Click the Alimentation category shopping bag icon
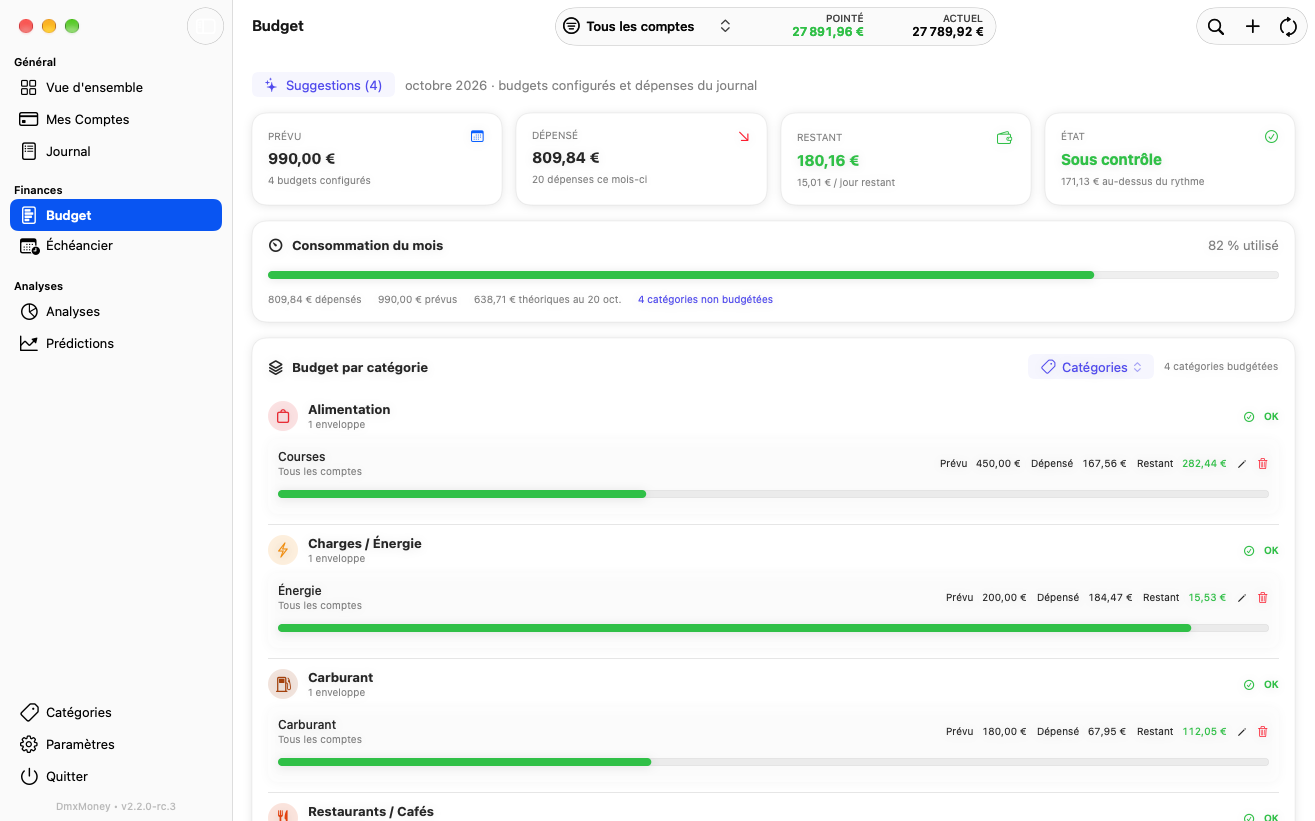This screenshot has width=1315, height=821. coord(283,416)
